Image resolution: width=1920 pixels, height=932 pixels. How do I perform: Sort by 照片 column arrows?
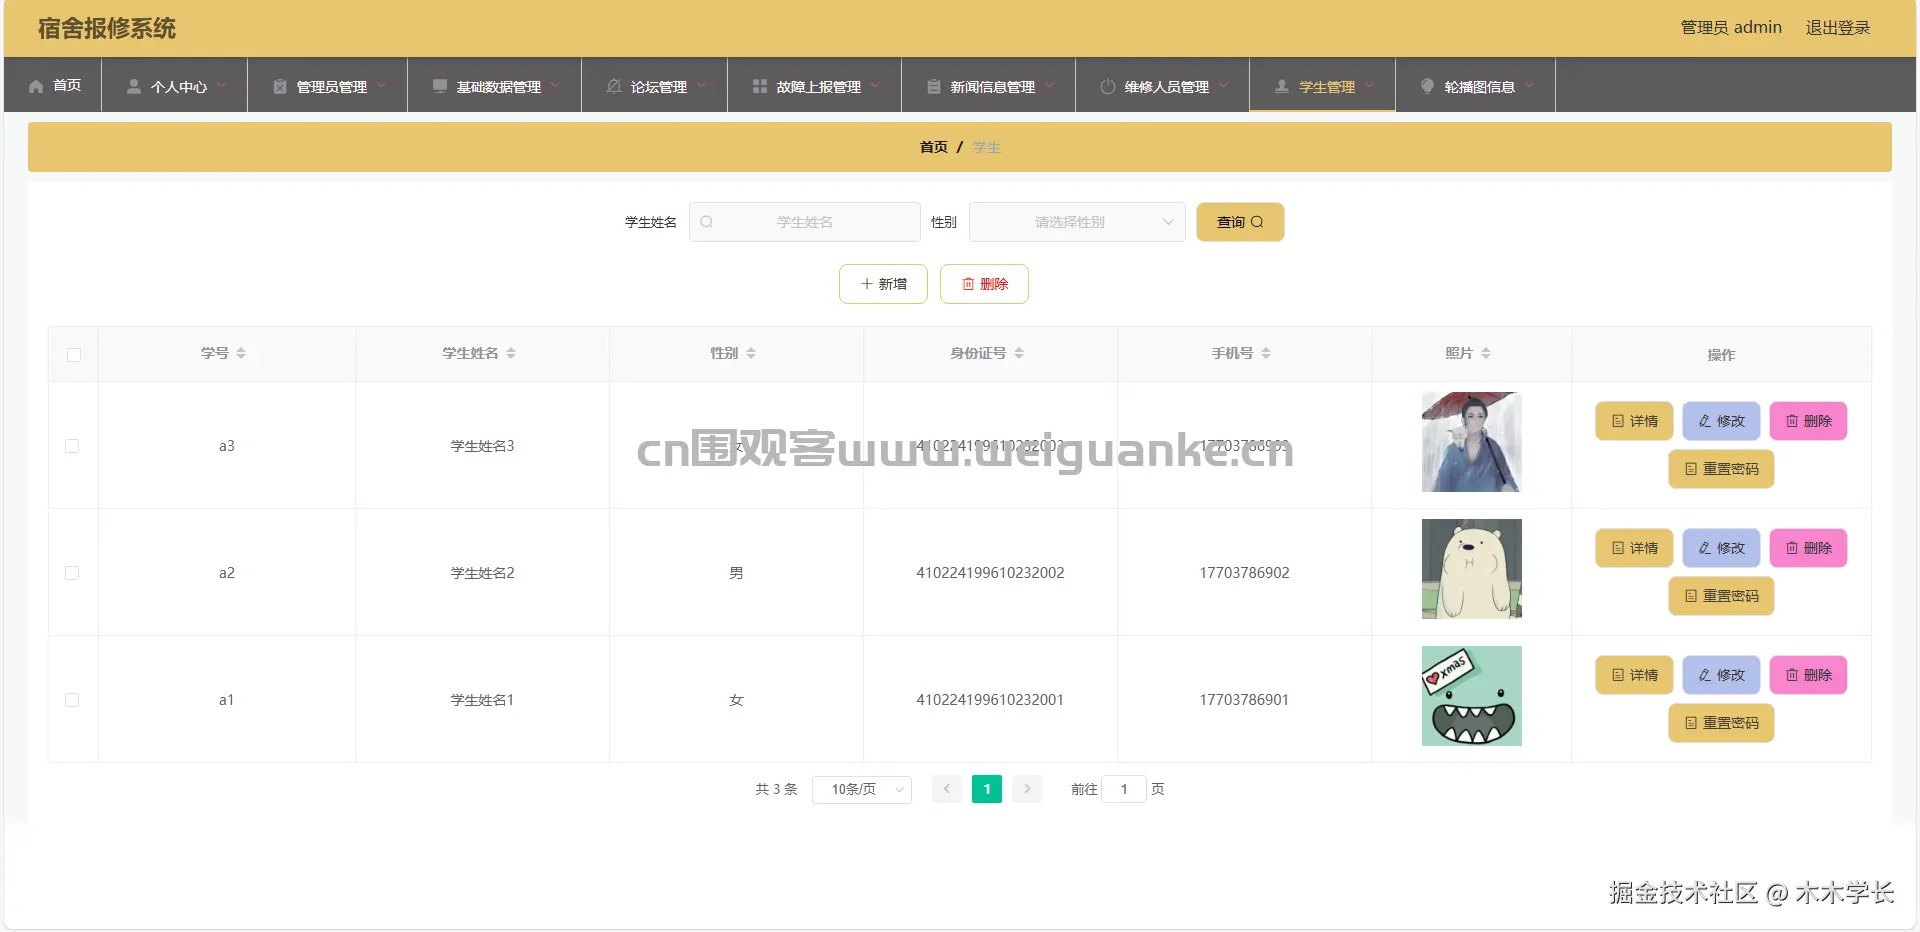[x=1486, y=353]
